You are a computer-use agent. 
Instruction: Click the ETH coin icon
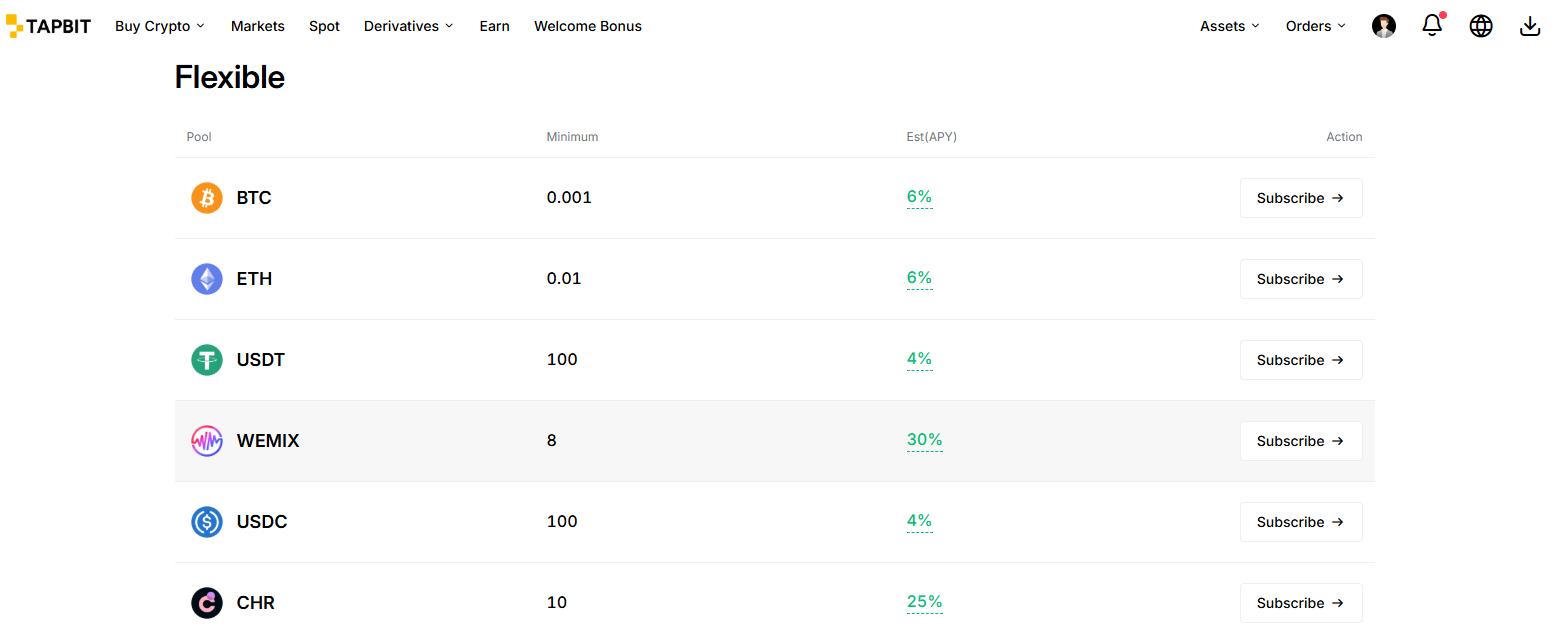pos(207,279)
